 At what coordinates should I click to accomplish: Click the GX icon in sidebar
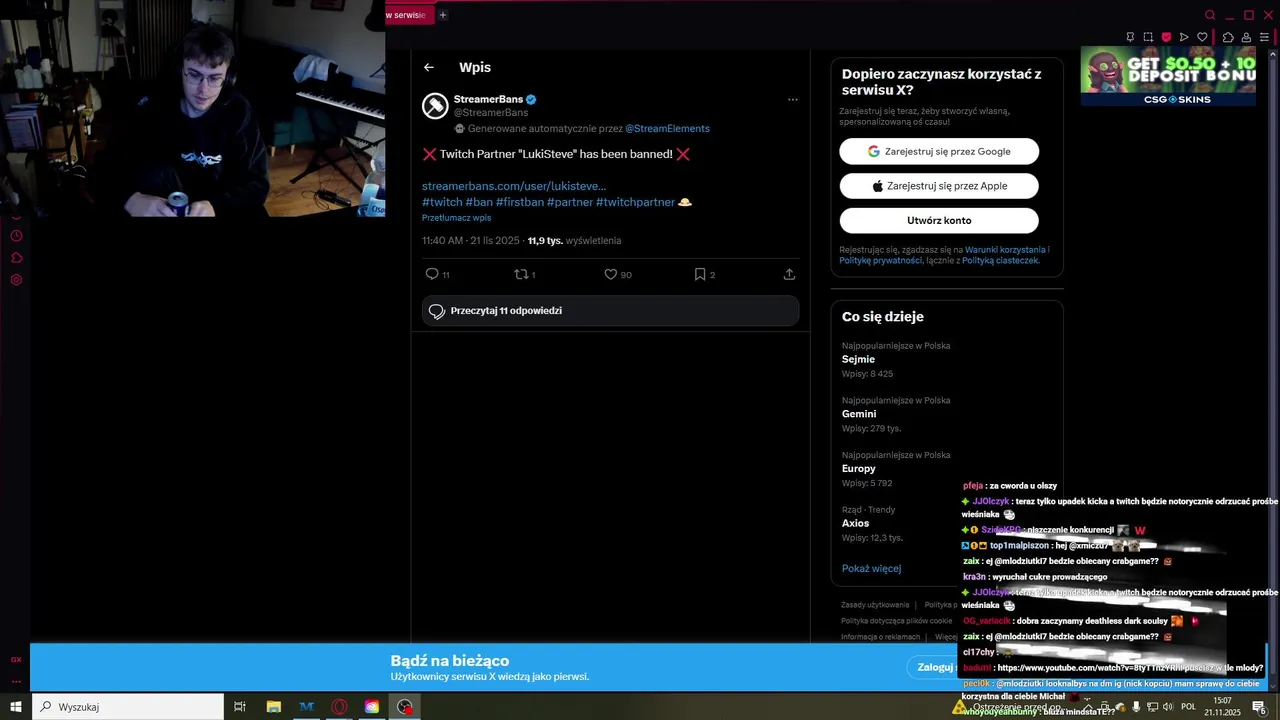[x=16, y=660]
